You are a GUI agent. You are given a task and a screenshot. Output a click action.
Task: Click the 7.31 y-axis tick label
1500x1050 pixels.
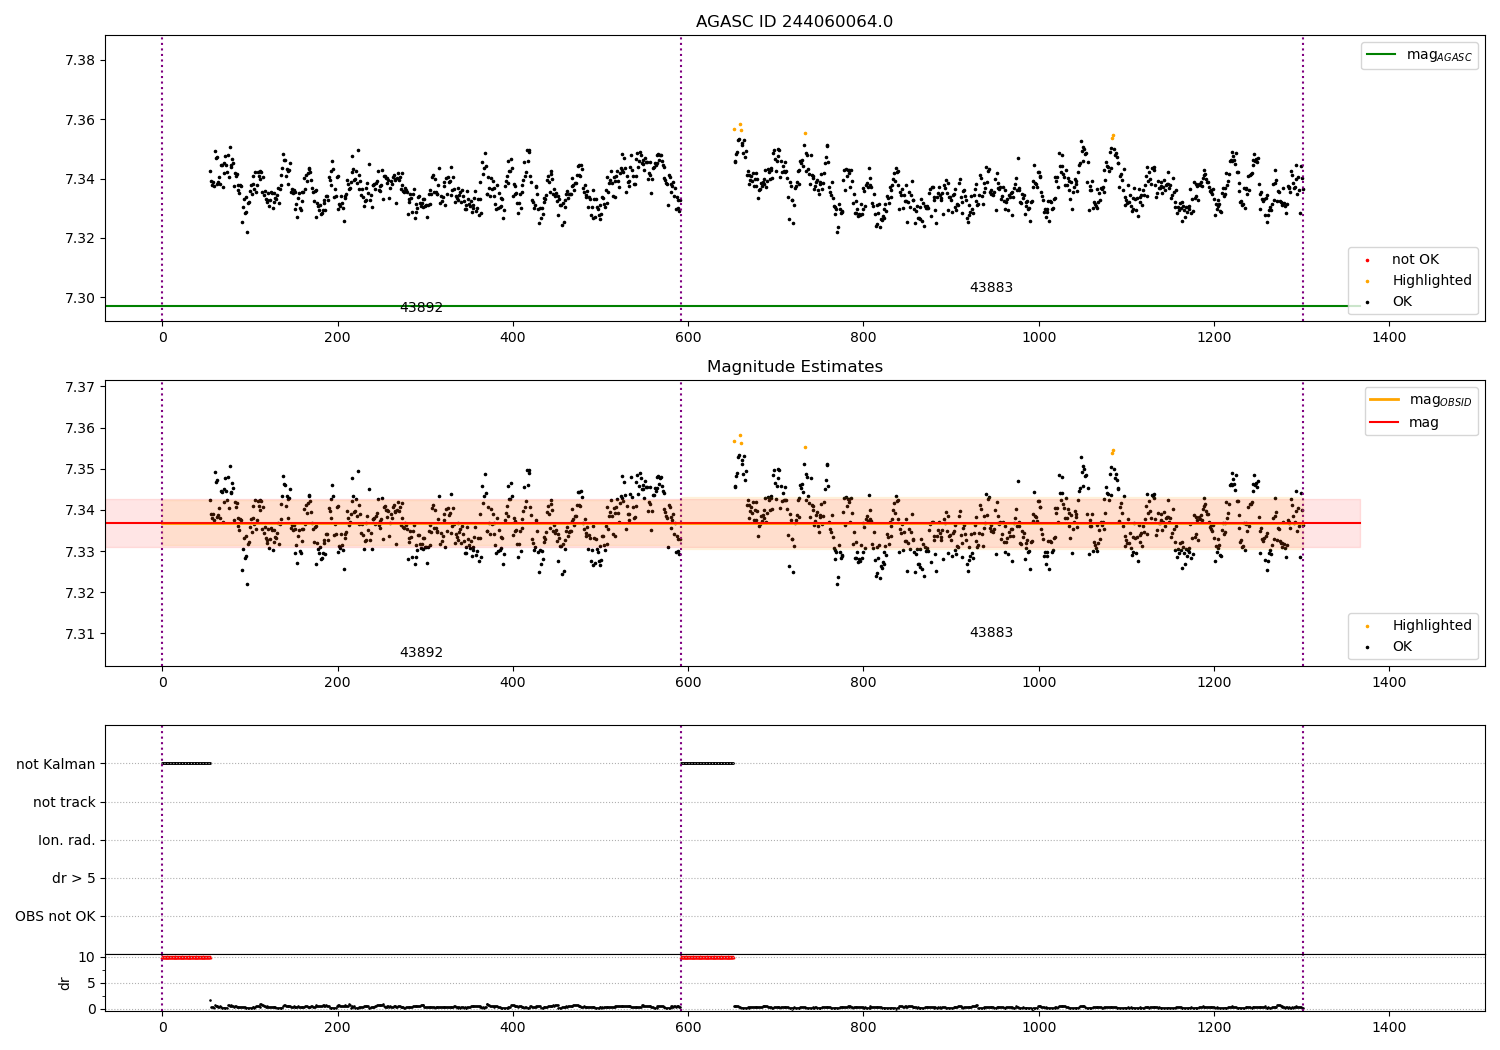(x=78, y=634)
